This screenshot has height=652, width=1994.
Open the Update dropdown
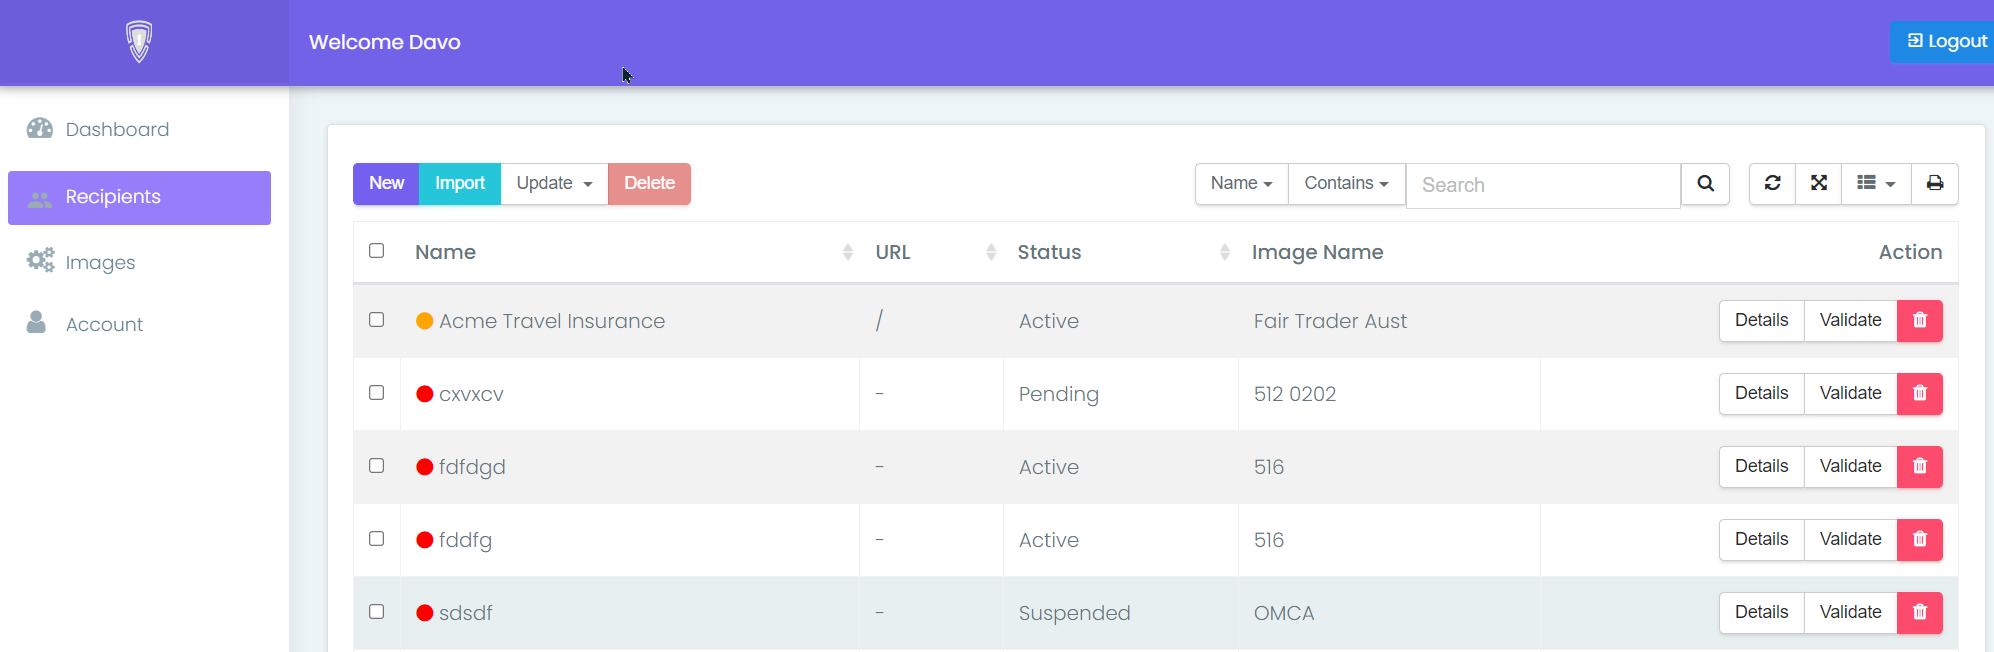coord(554,184)
